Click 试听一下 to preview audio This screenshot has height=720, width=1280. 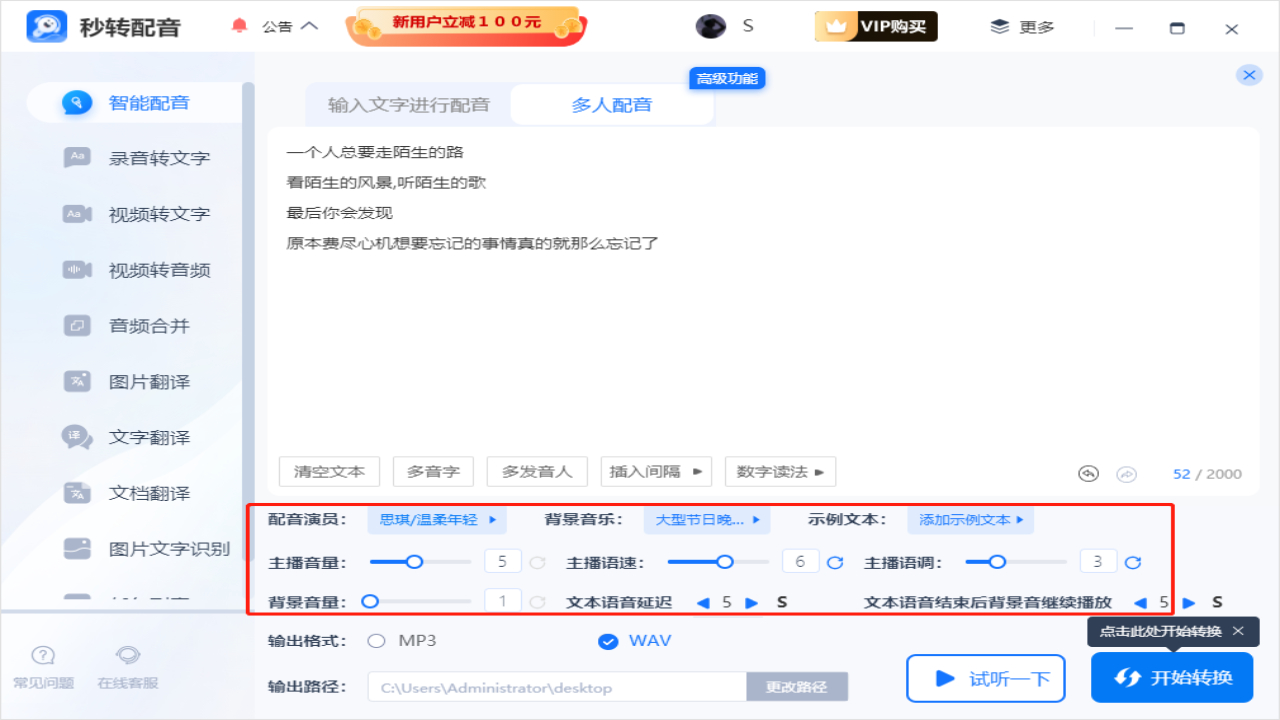click(985, 678)
